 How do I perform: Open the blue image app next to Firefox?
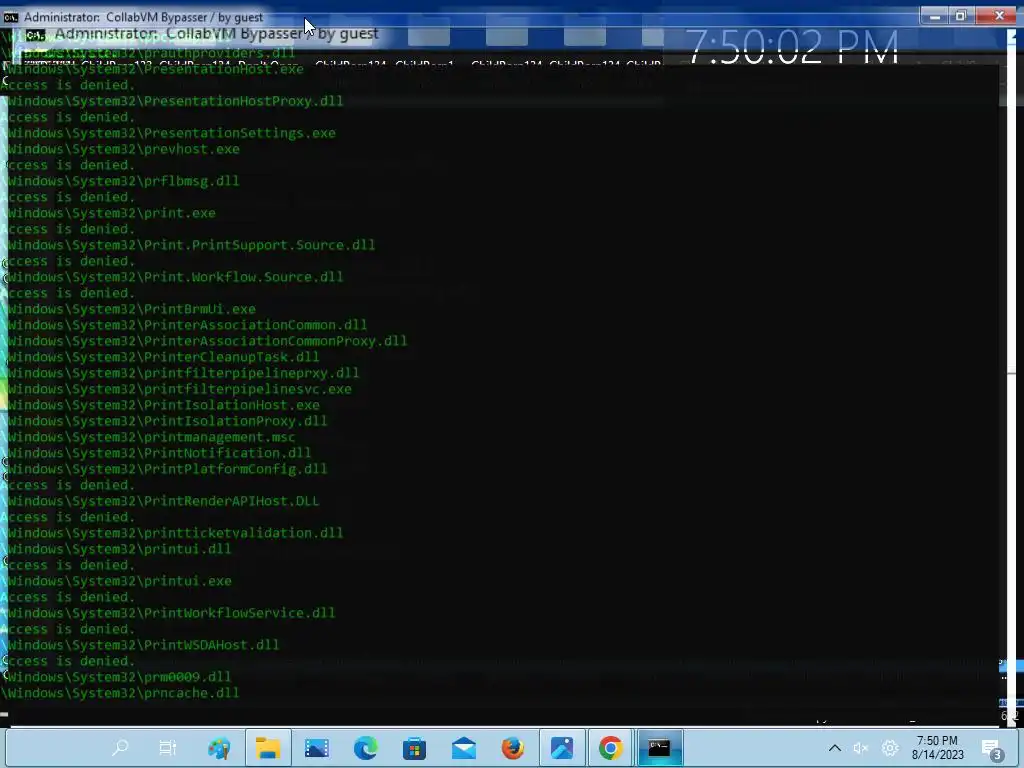tap(562, 748)
